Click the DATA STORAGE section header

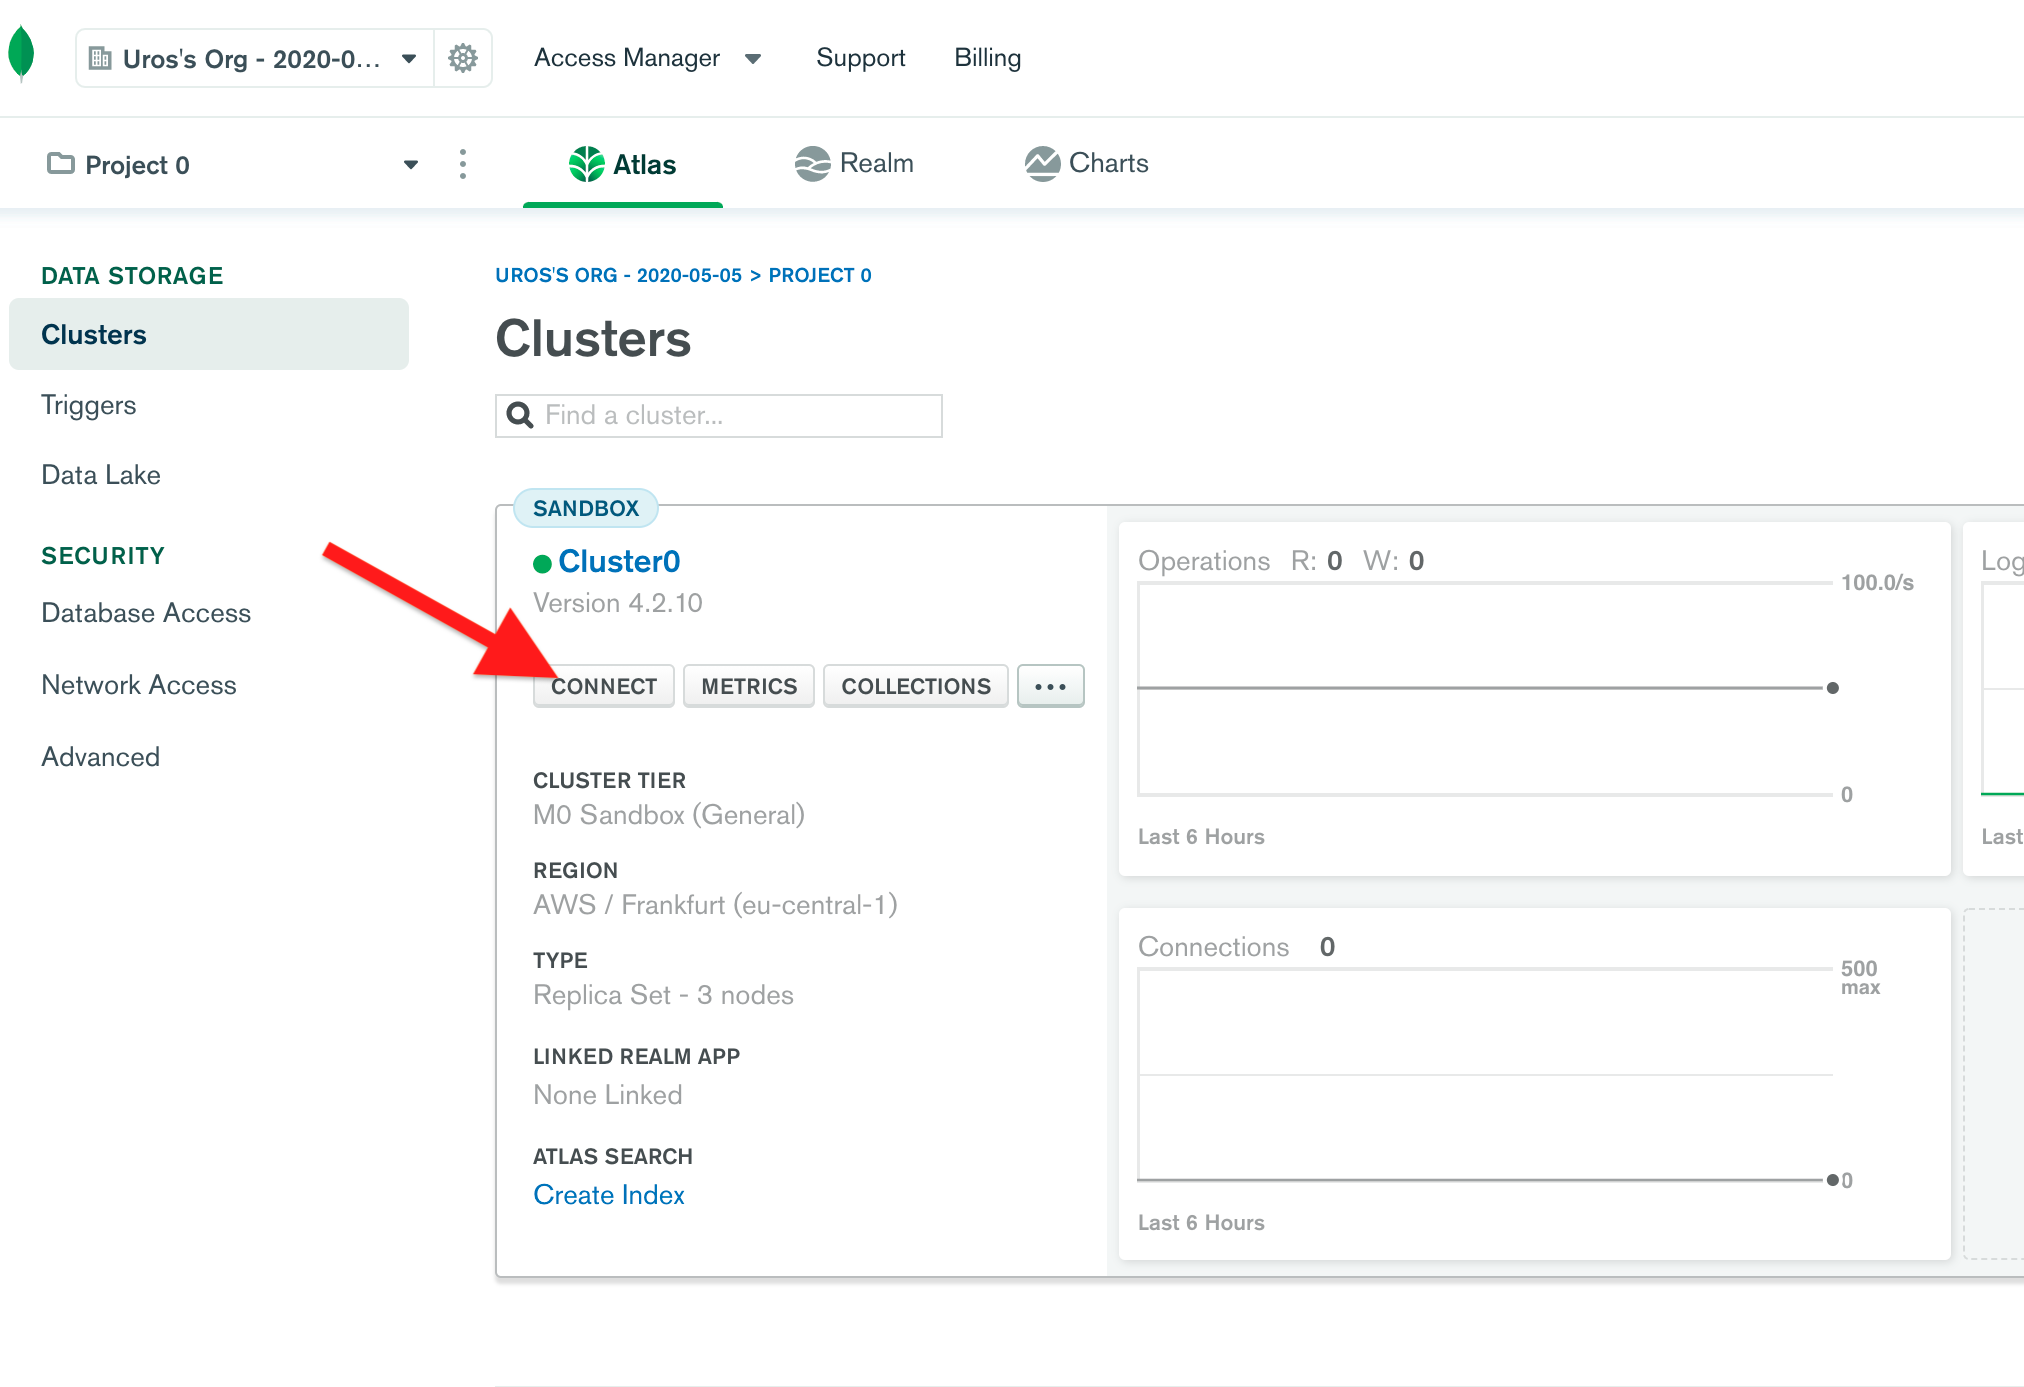[132, 276]
